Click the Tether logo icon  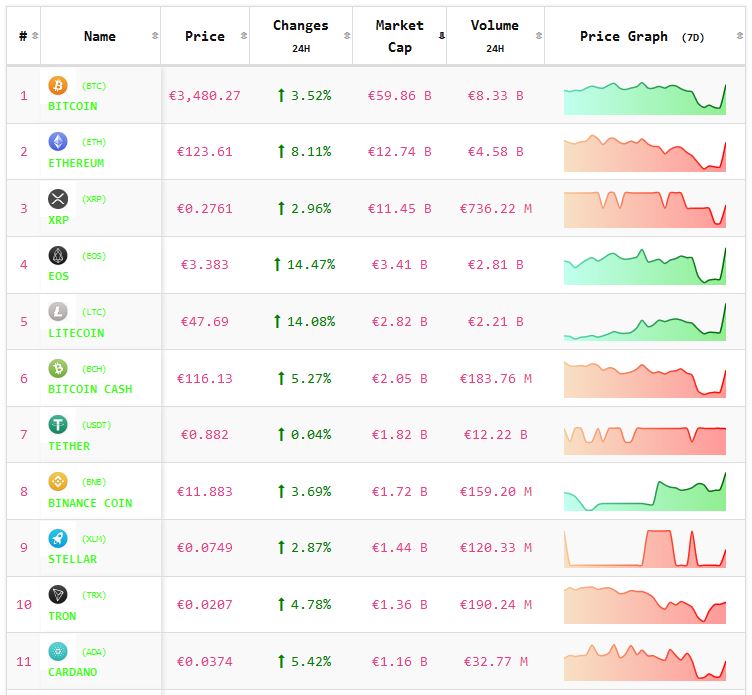click(x=58, y=425)
